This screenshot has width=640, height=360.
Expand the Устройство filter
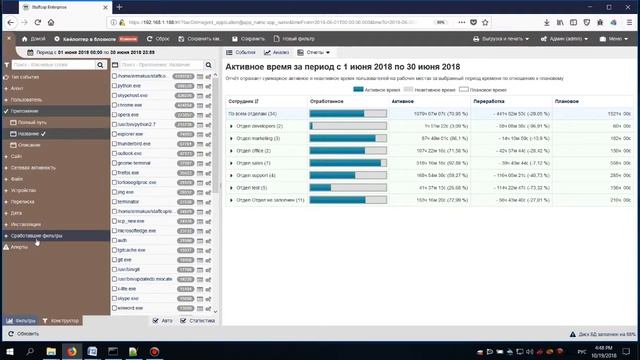[6, 190]
